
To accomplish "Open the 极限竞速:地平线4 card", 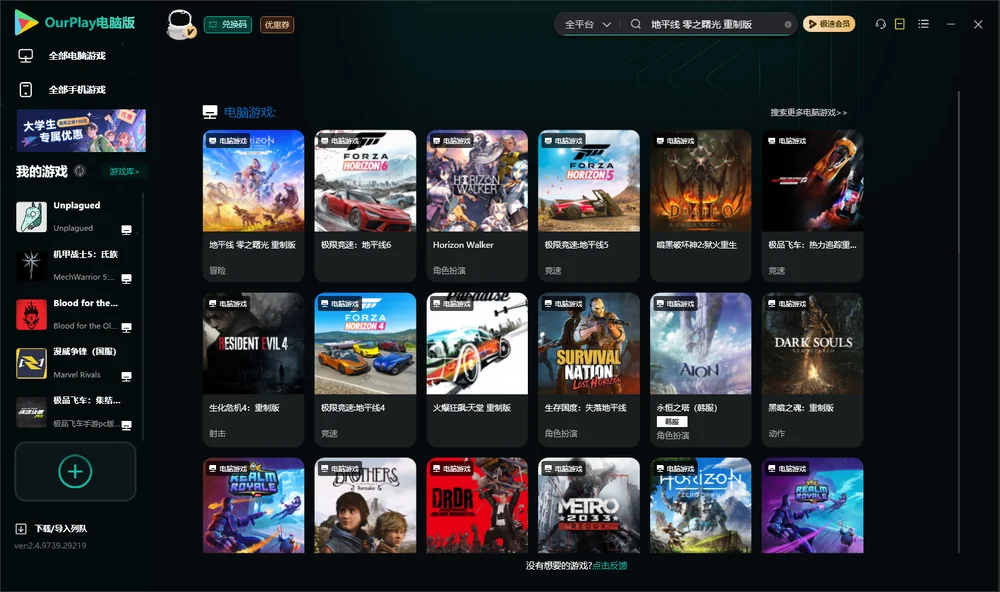I will click(x=365, y=369).
